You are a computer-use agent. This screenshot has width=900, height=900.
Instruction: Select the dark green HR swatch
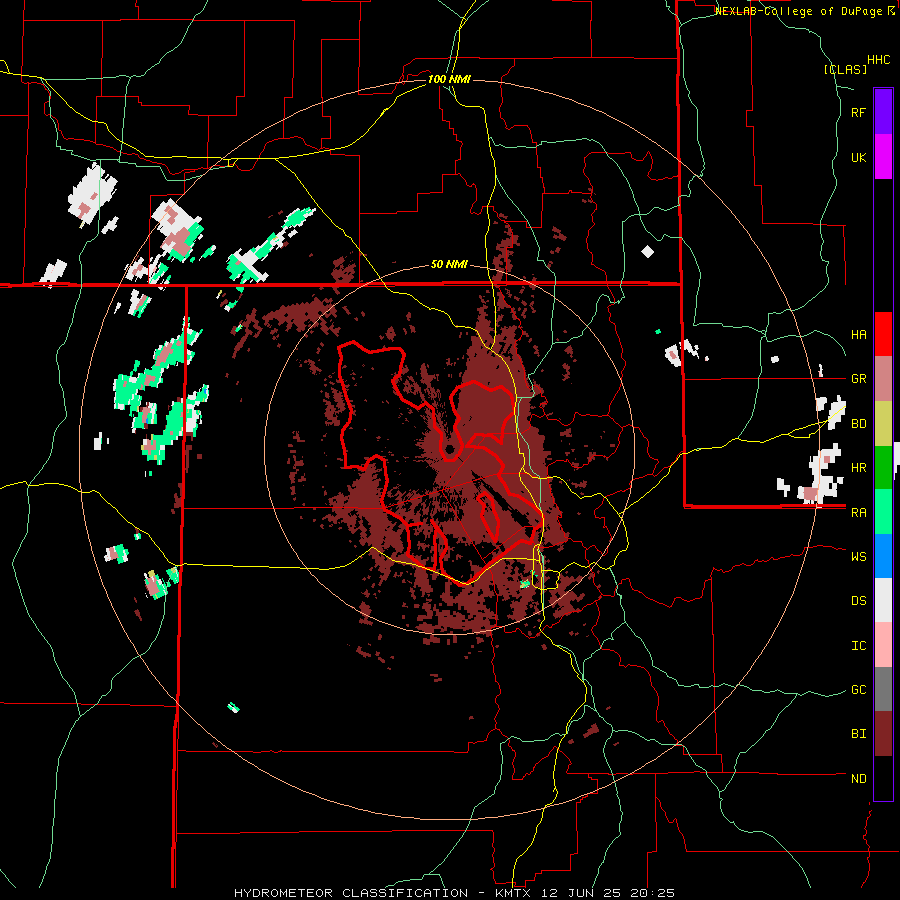[883, 467]
